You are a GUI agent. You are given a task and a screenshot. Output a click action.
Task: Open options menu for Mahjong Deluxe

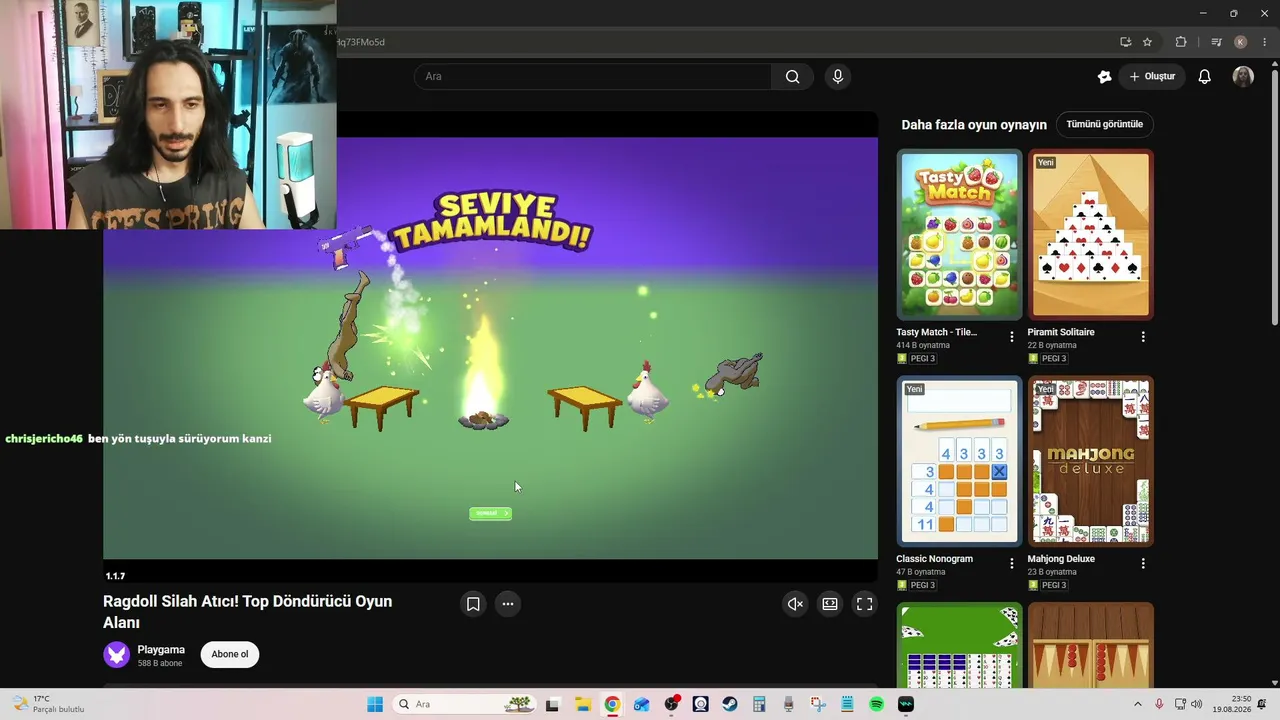point(1143,564)
